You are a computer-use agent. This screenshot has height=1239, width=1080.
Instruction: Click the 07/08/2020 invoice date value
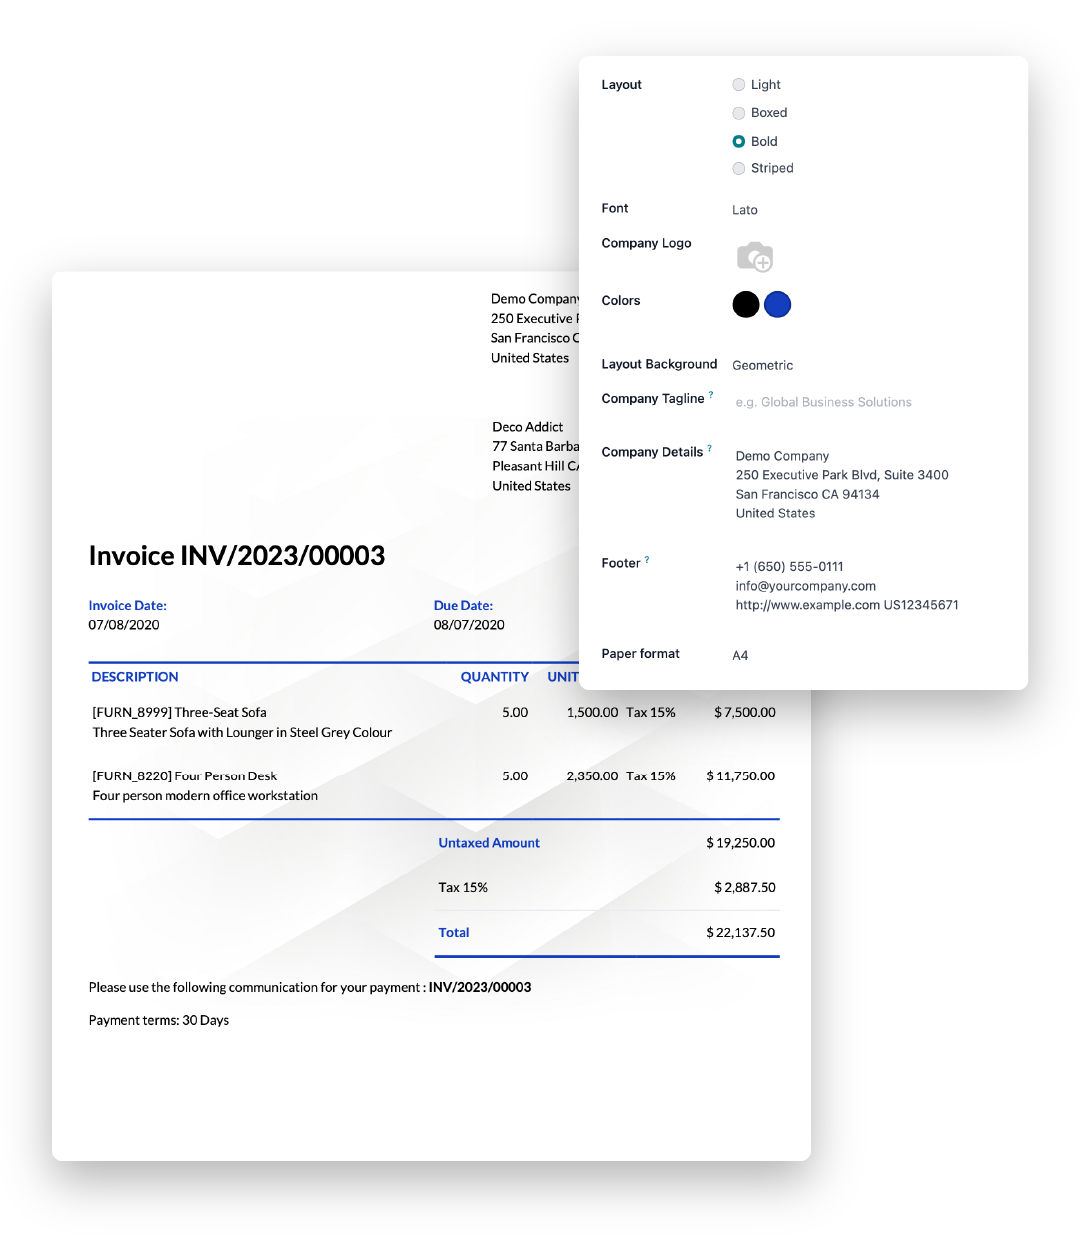pyautogui.click(x=124, y=625)
